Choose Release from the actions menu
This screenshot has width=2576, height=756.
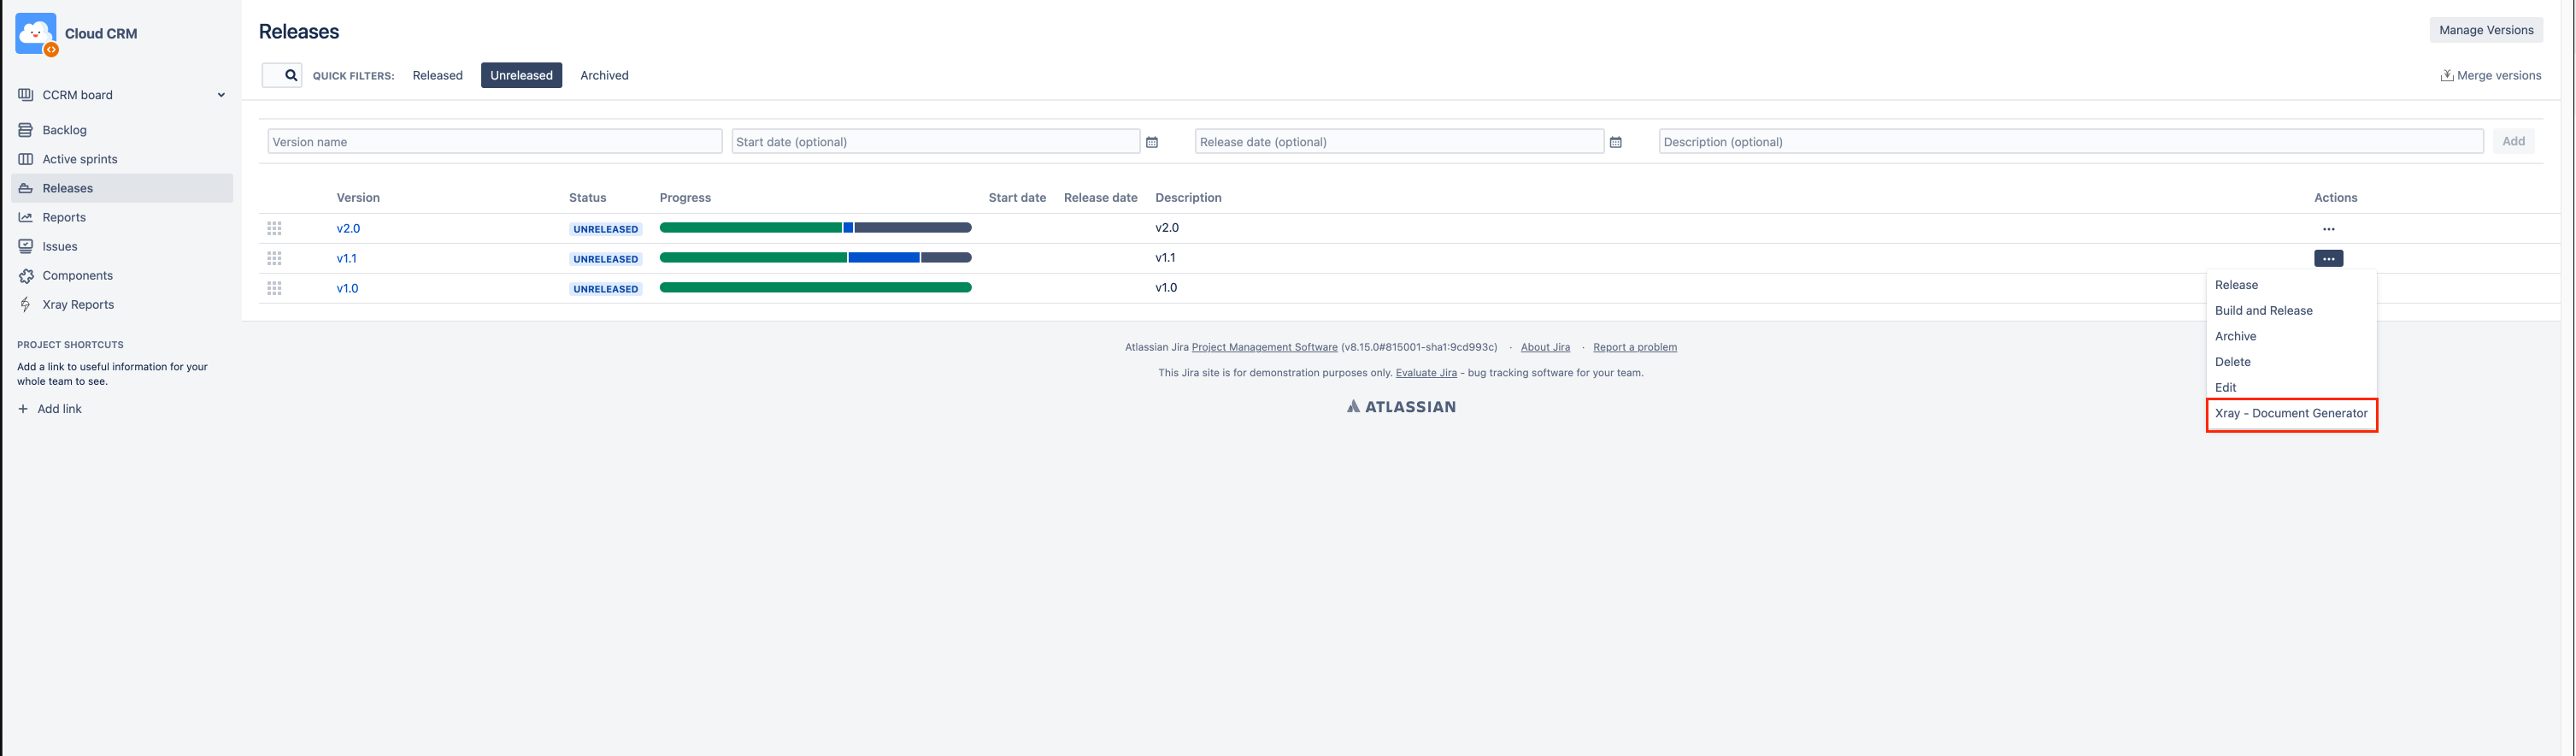tap(2292, 285)
